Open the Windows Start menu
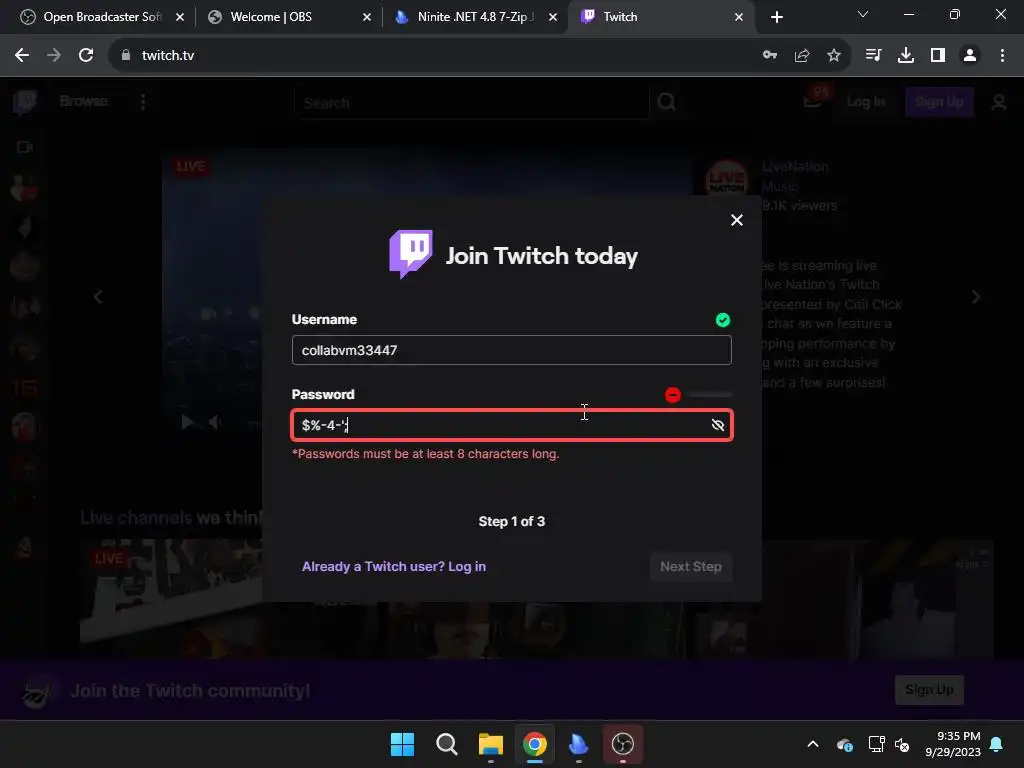Viewport: 1024px width, 768px height. [x=402, y=744]
